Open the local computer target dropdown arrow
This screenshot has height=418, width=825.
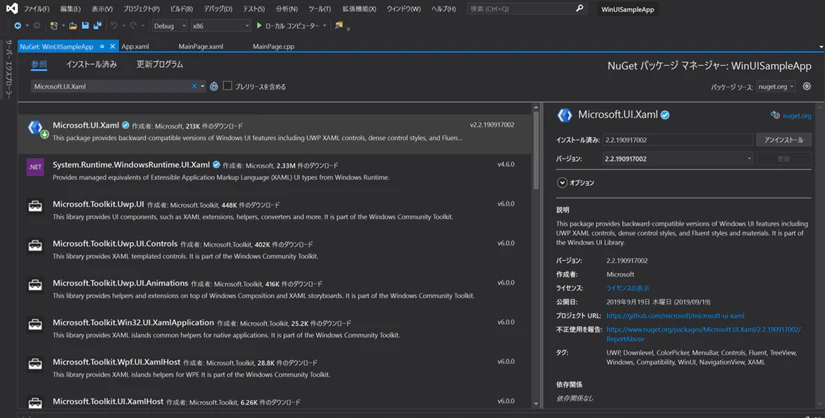[325, 26]
